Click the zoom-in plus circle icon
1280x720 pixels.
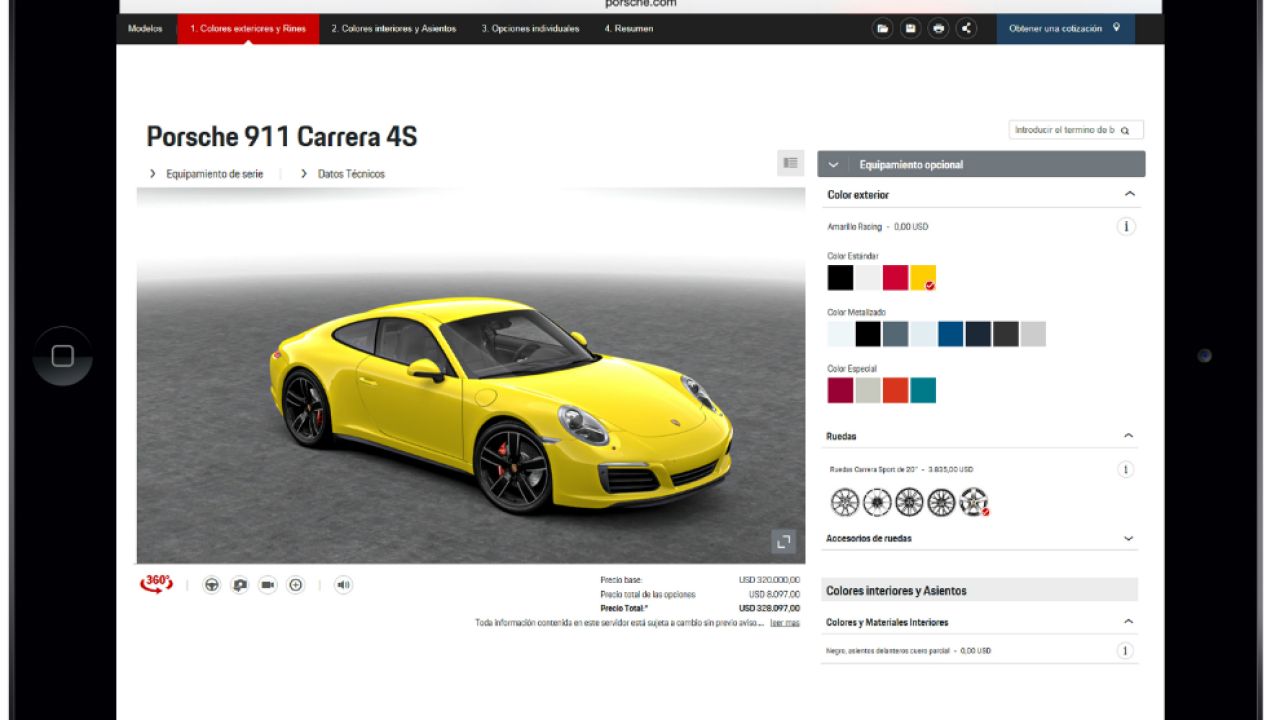[x=295, y=585]
